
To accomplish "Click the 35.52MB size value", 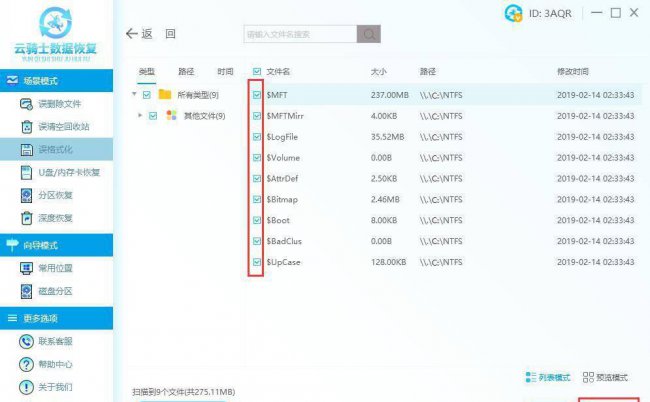I will click(388, 137).
